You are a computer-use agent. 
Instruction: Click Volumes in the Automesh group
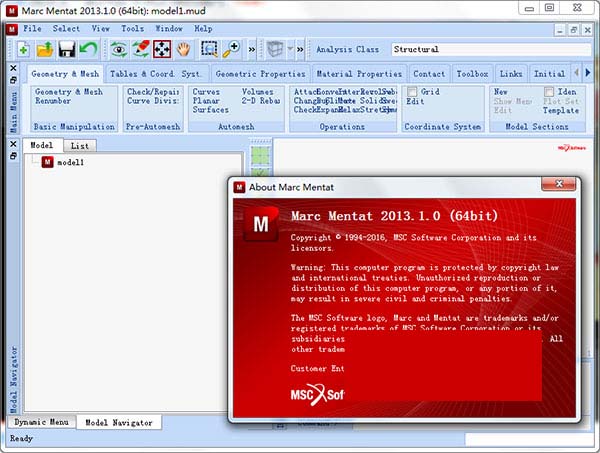(x=257, y=92)
